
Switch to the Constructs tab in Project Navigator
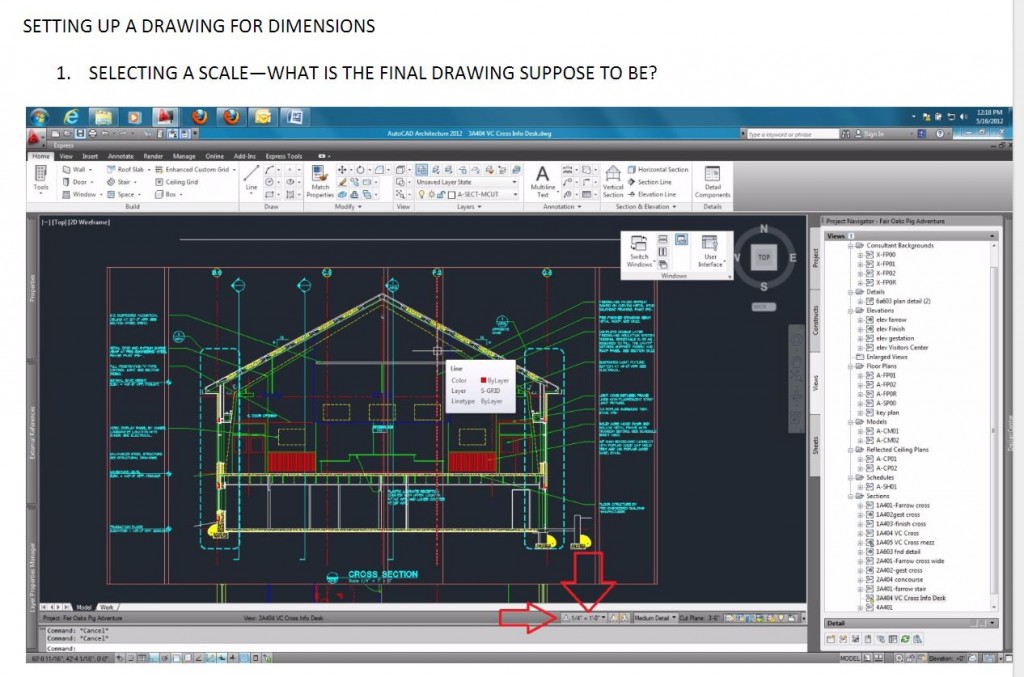pyautogui.click(x=815, y=326)
